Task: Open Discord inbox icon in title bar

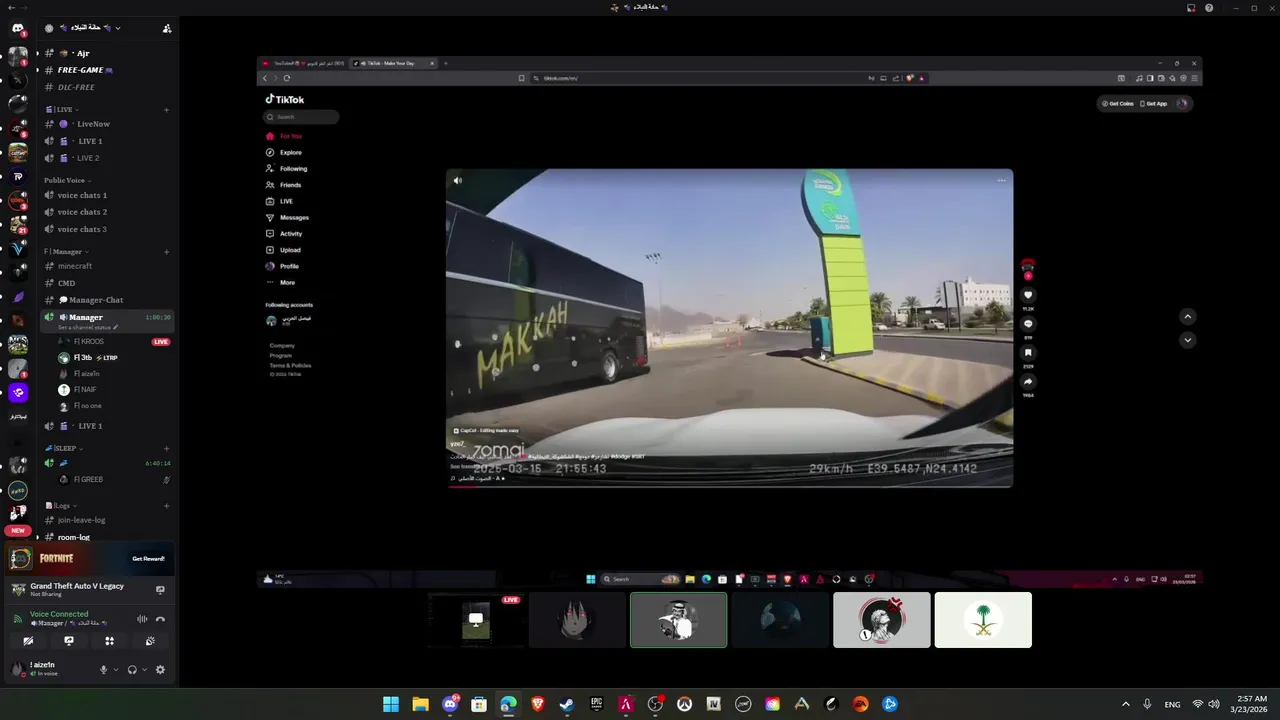Action: pos(1191,7)
